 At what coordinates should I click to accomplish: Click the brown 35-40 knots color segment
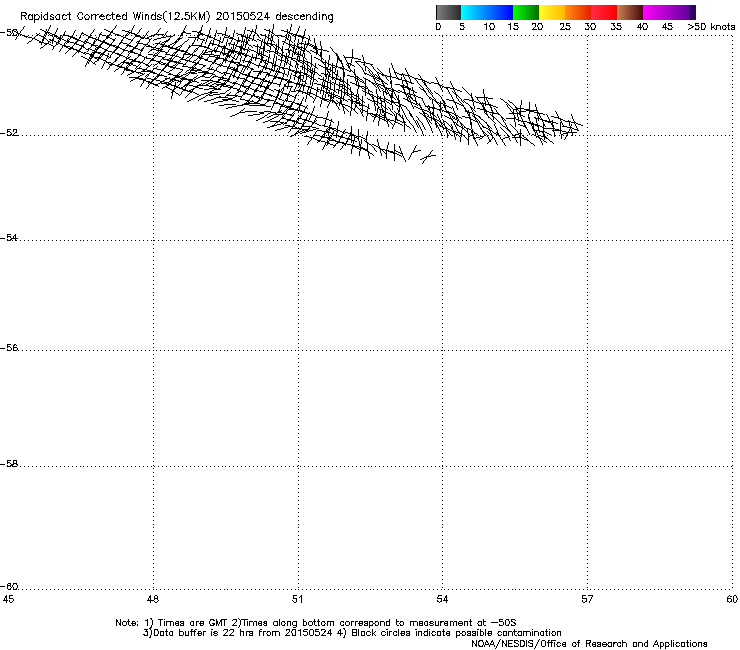coord(630,12)
